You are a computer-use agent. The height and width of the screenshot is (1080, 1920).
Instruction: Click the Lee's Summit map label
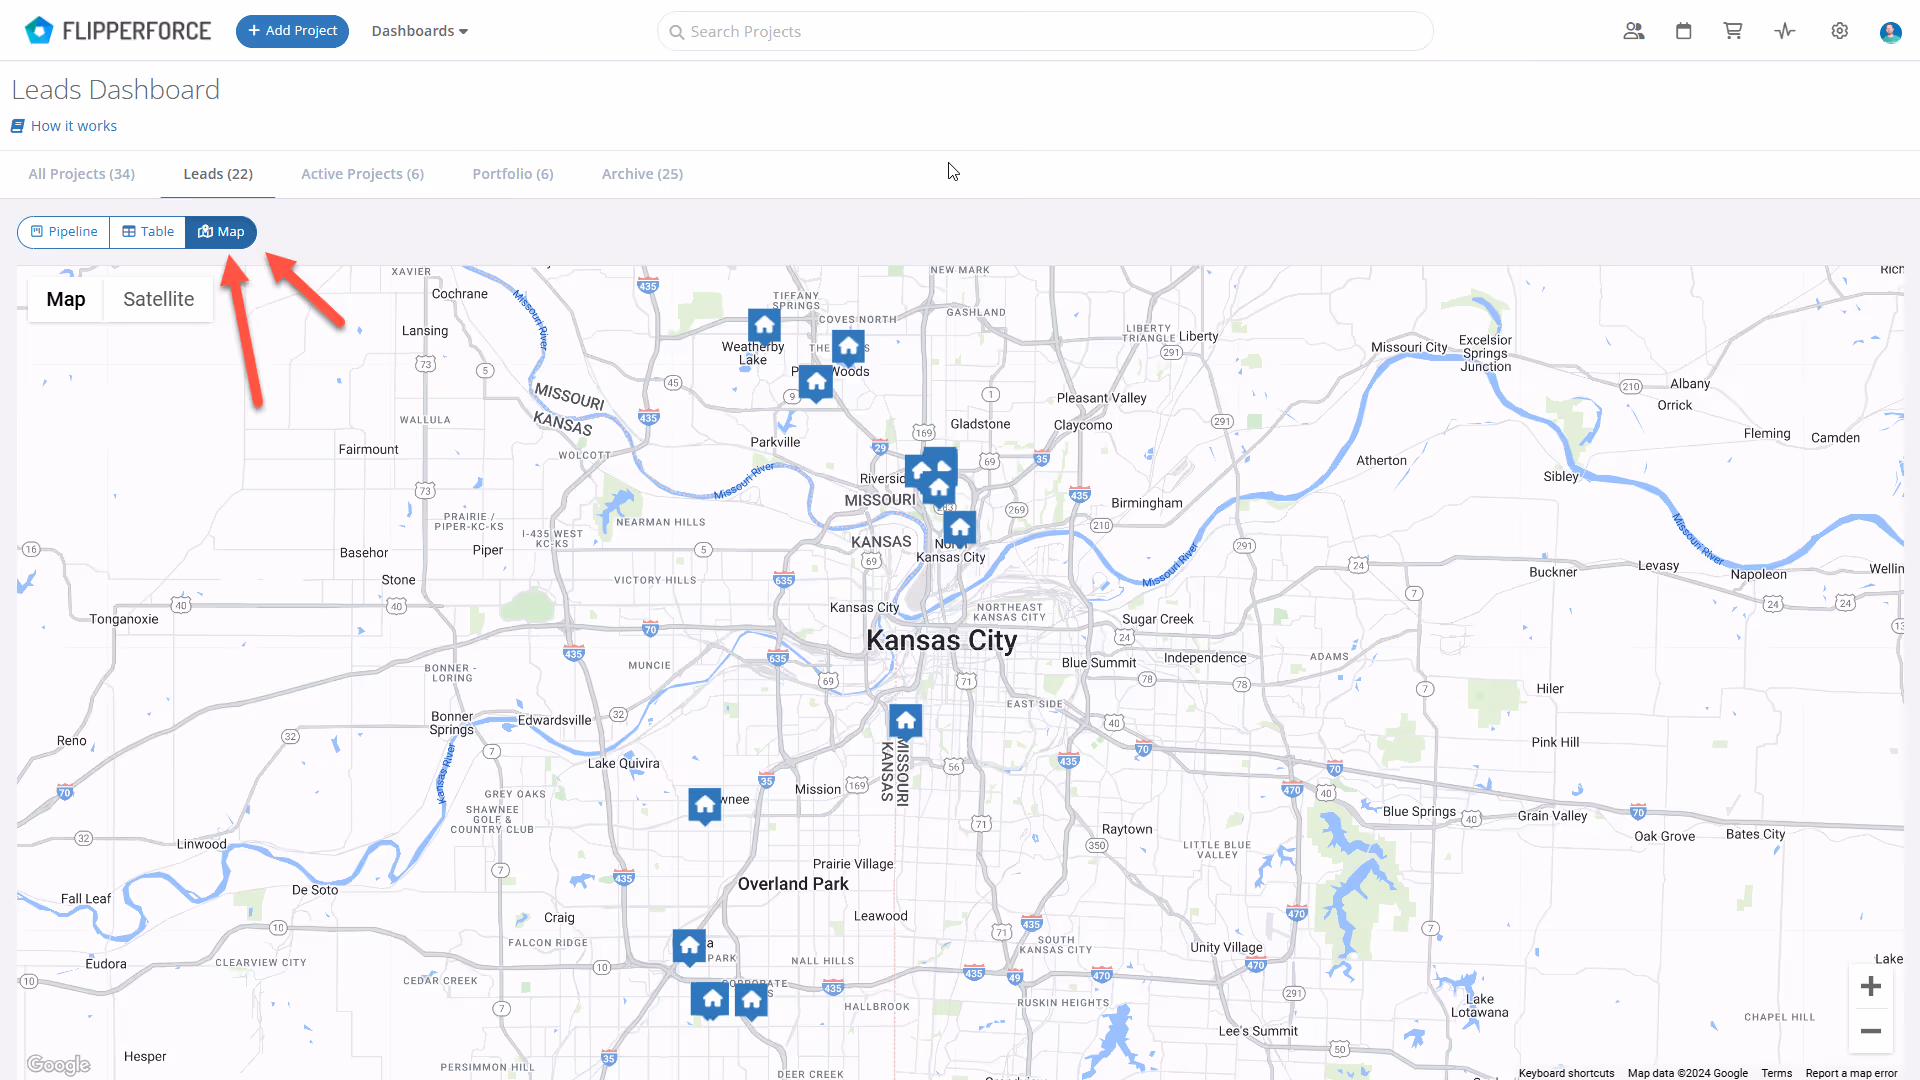tap(1258, 1031)
